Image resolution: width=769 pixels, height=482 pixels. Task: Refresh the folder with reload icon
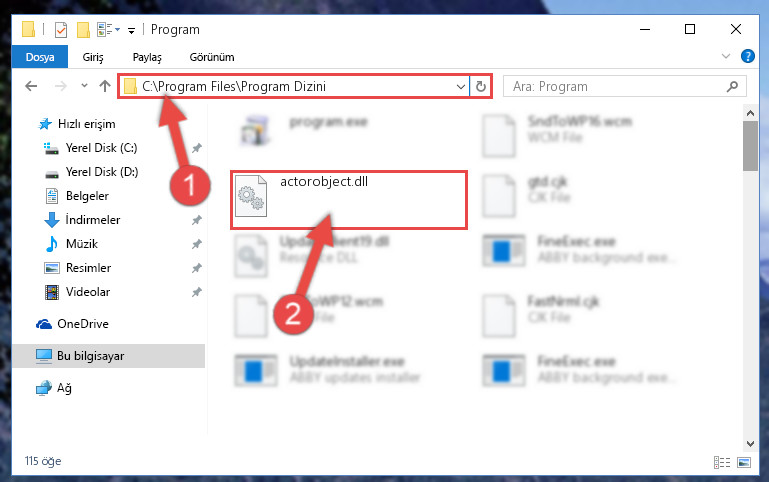pyautogui.click(x=481, y=87)
